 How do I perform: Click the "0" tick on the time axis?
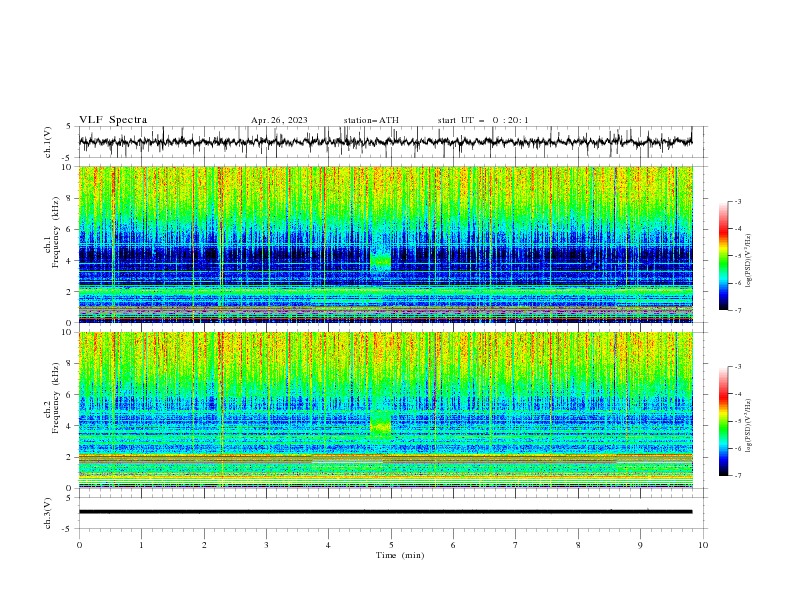pos(79,545)
